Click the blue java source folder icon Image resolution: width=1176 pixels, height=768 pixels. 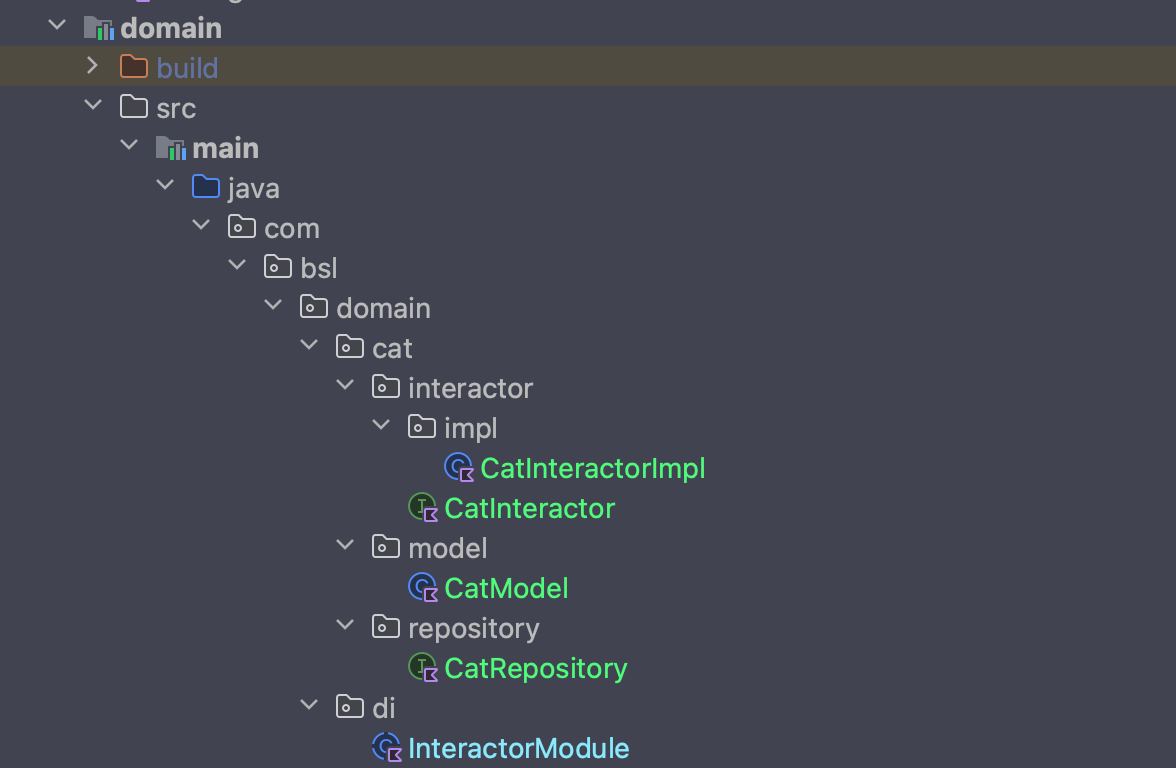coord(206,188)
